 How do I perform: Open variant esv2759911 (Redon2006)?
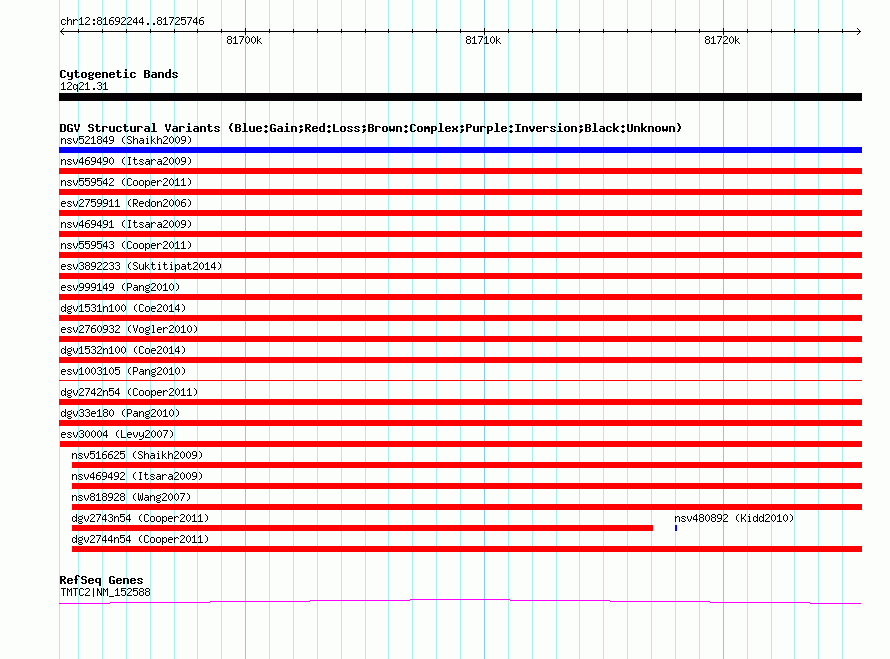click(126, 203)
